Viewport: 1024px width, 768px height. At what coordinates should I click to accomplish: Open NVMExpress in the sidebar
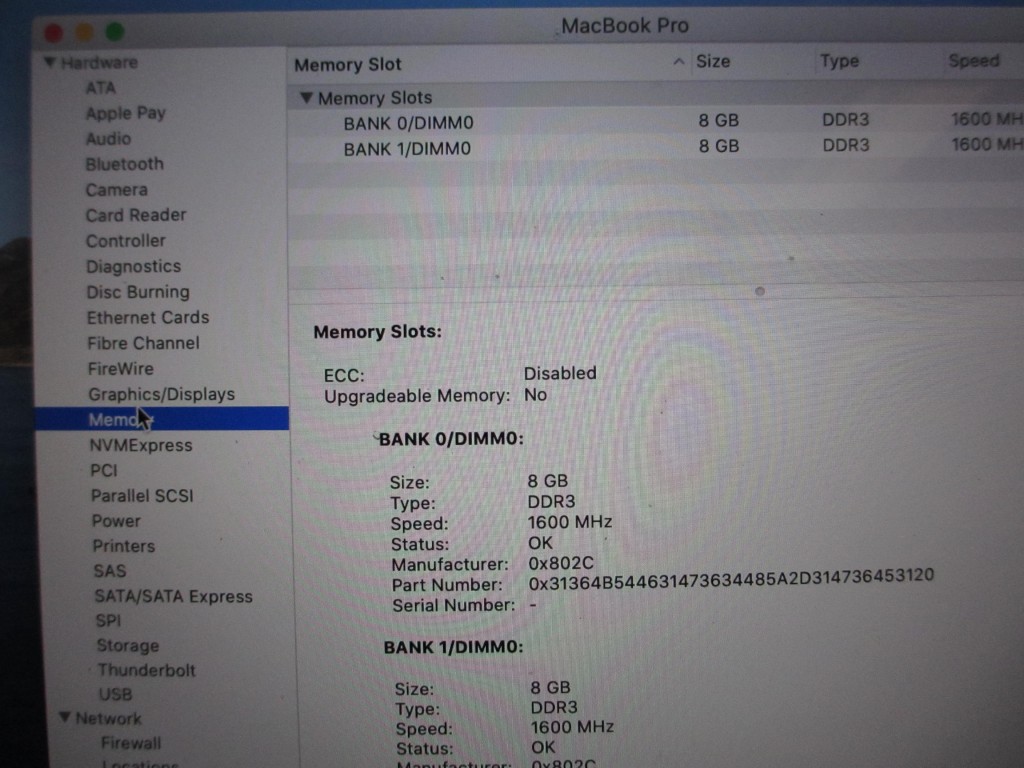point(141,445)
